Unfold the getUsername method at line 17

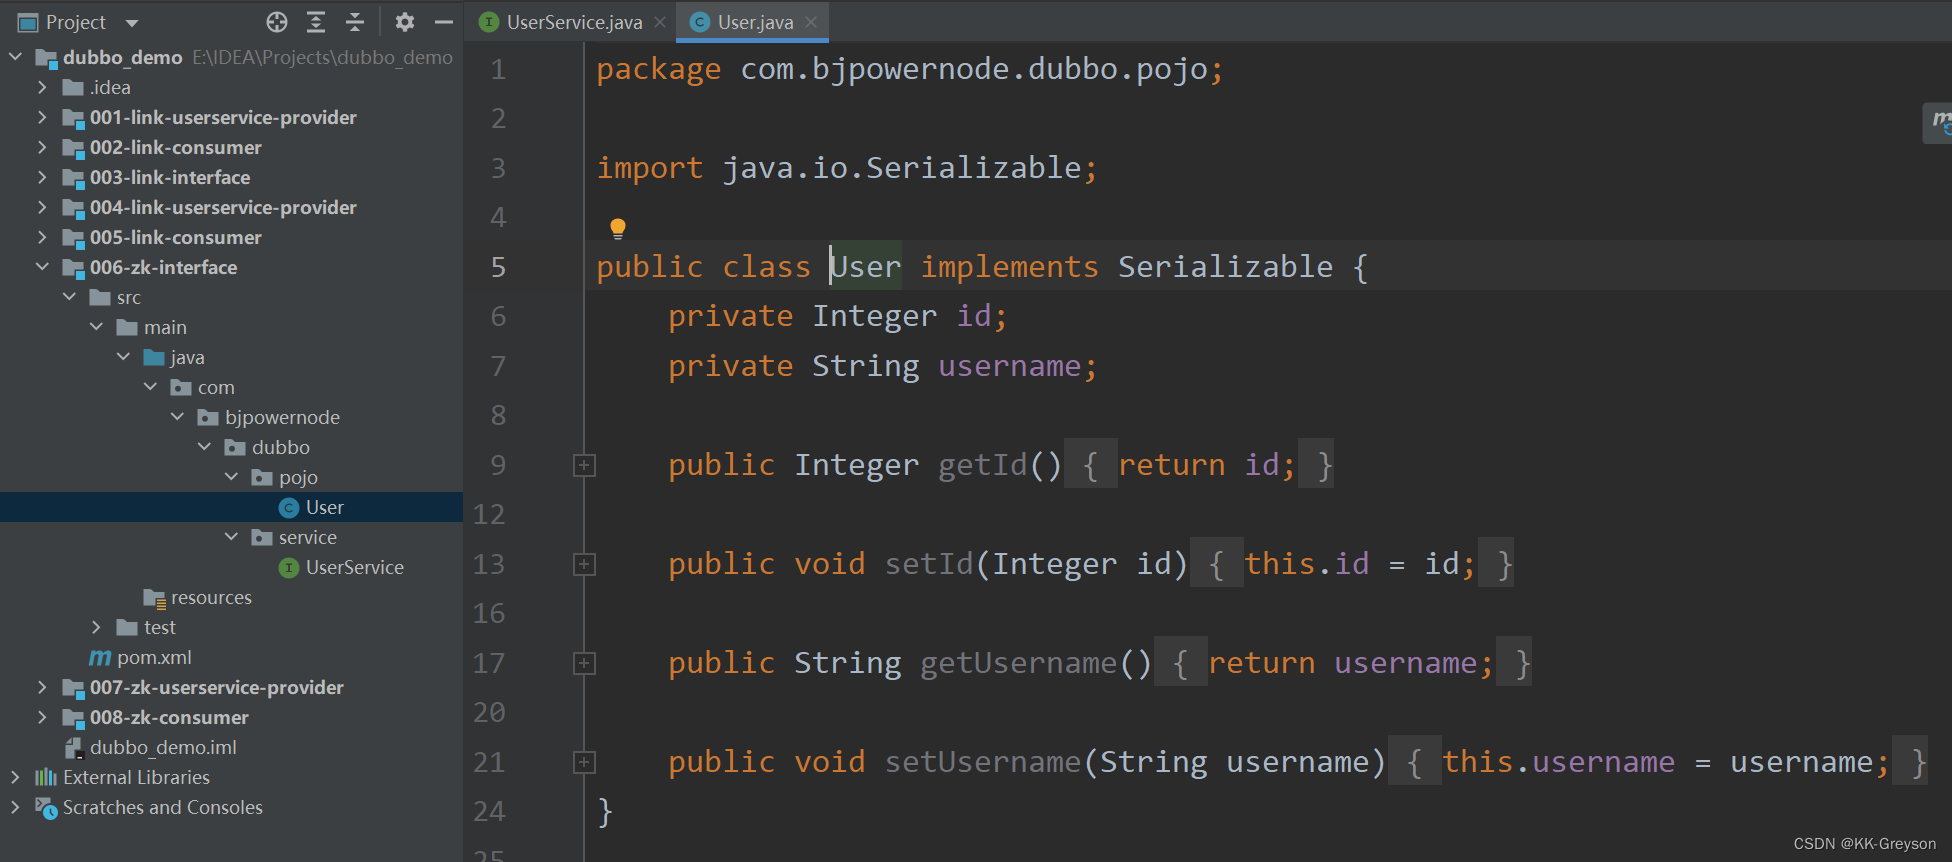584,664
